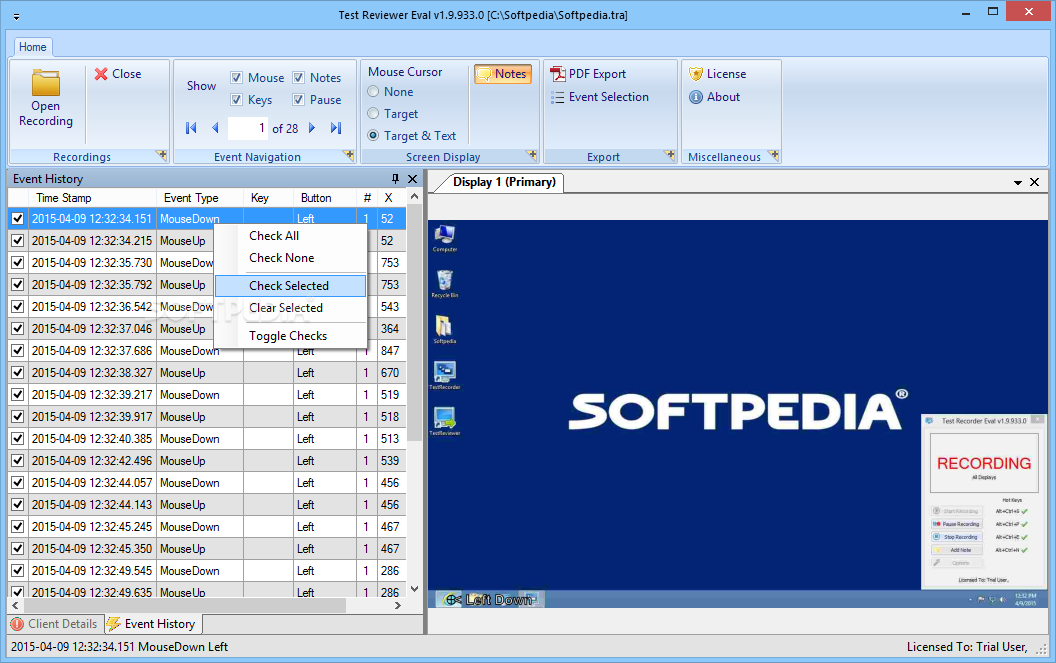Viewport: 1056px width, 663px height.
Task: Select the 12:32:39.217 MouseDown event row
Action: tap(207, 395)
